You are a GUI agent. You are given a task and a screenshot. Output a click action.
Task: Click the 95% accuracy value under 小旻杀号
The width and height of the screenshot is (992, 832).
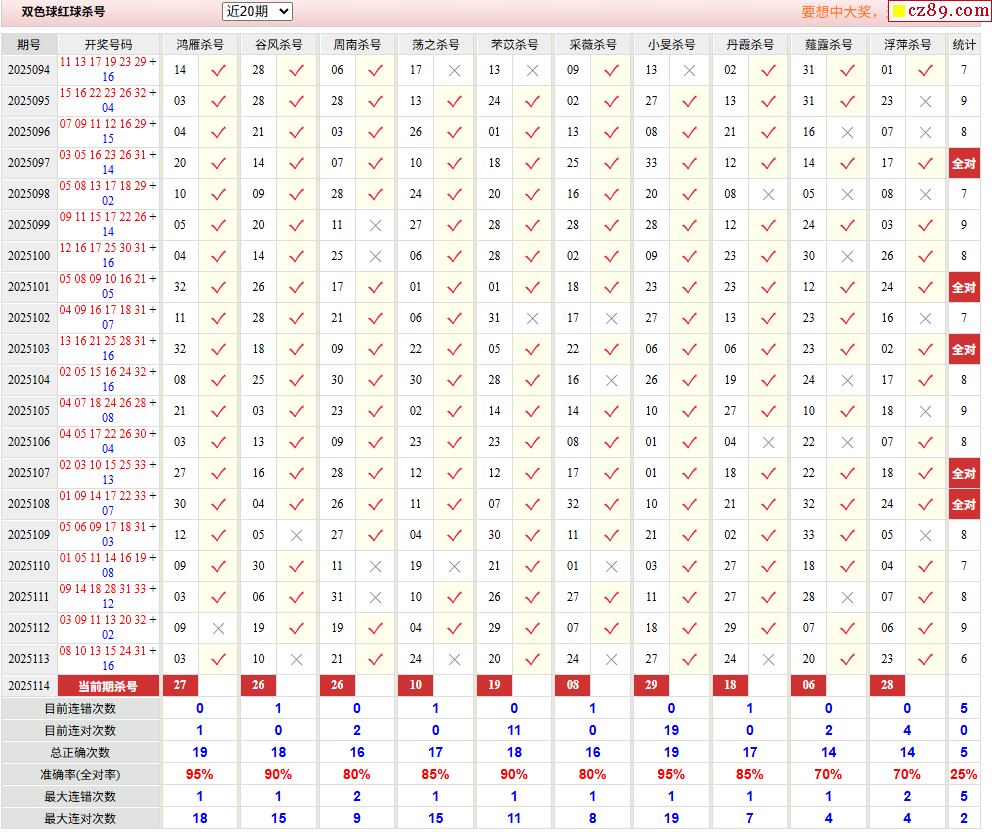click(x=671, y=774)
